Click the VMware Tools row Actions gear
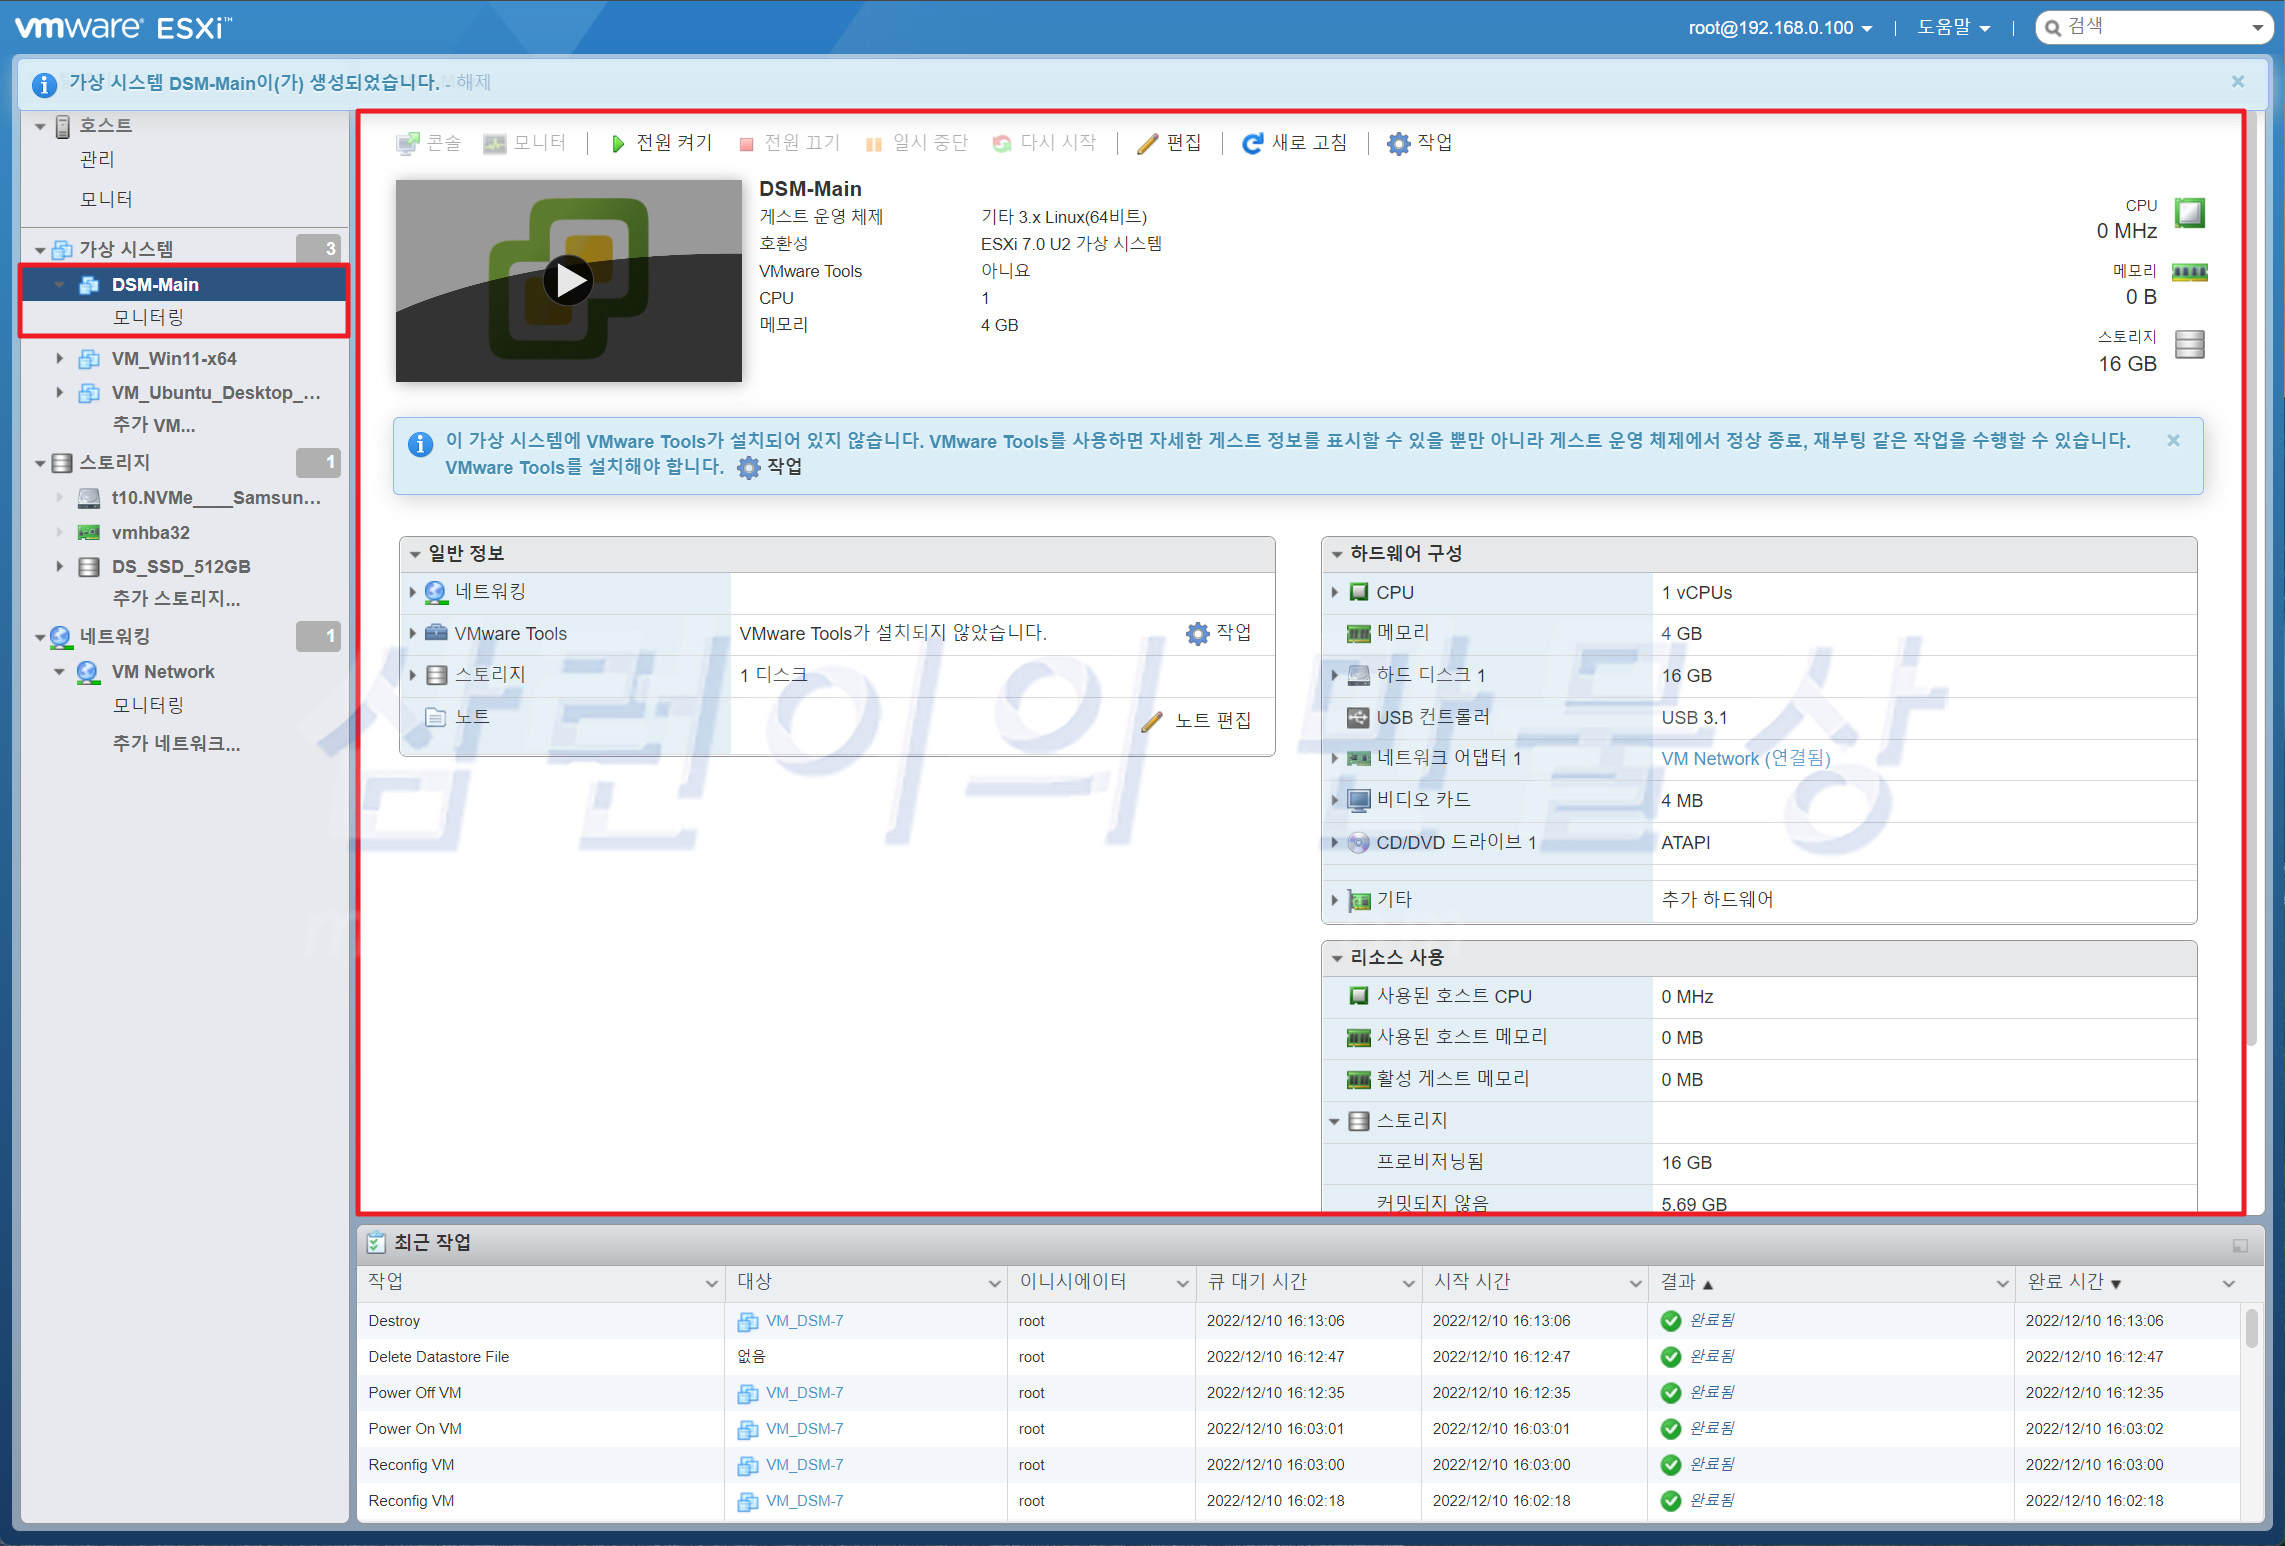2285x1546 pixels. tap(1197, 633)
